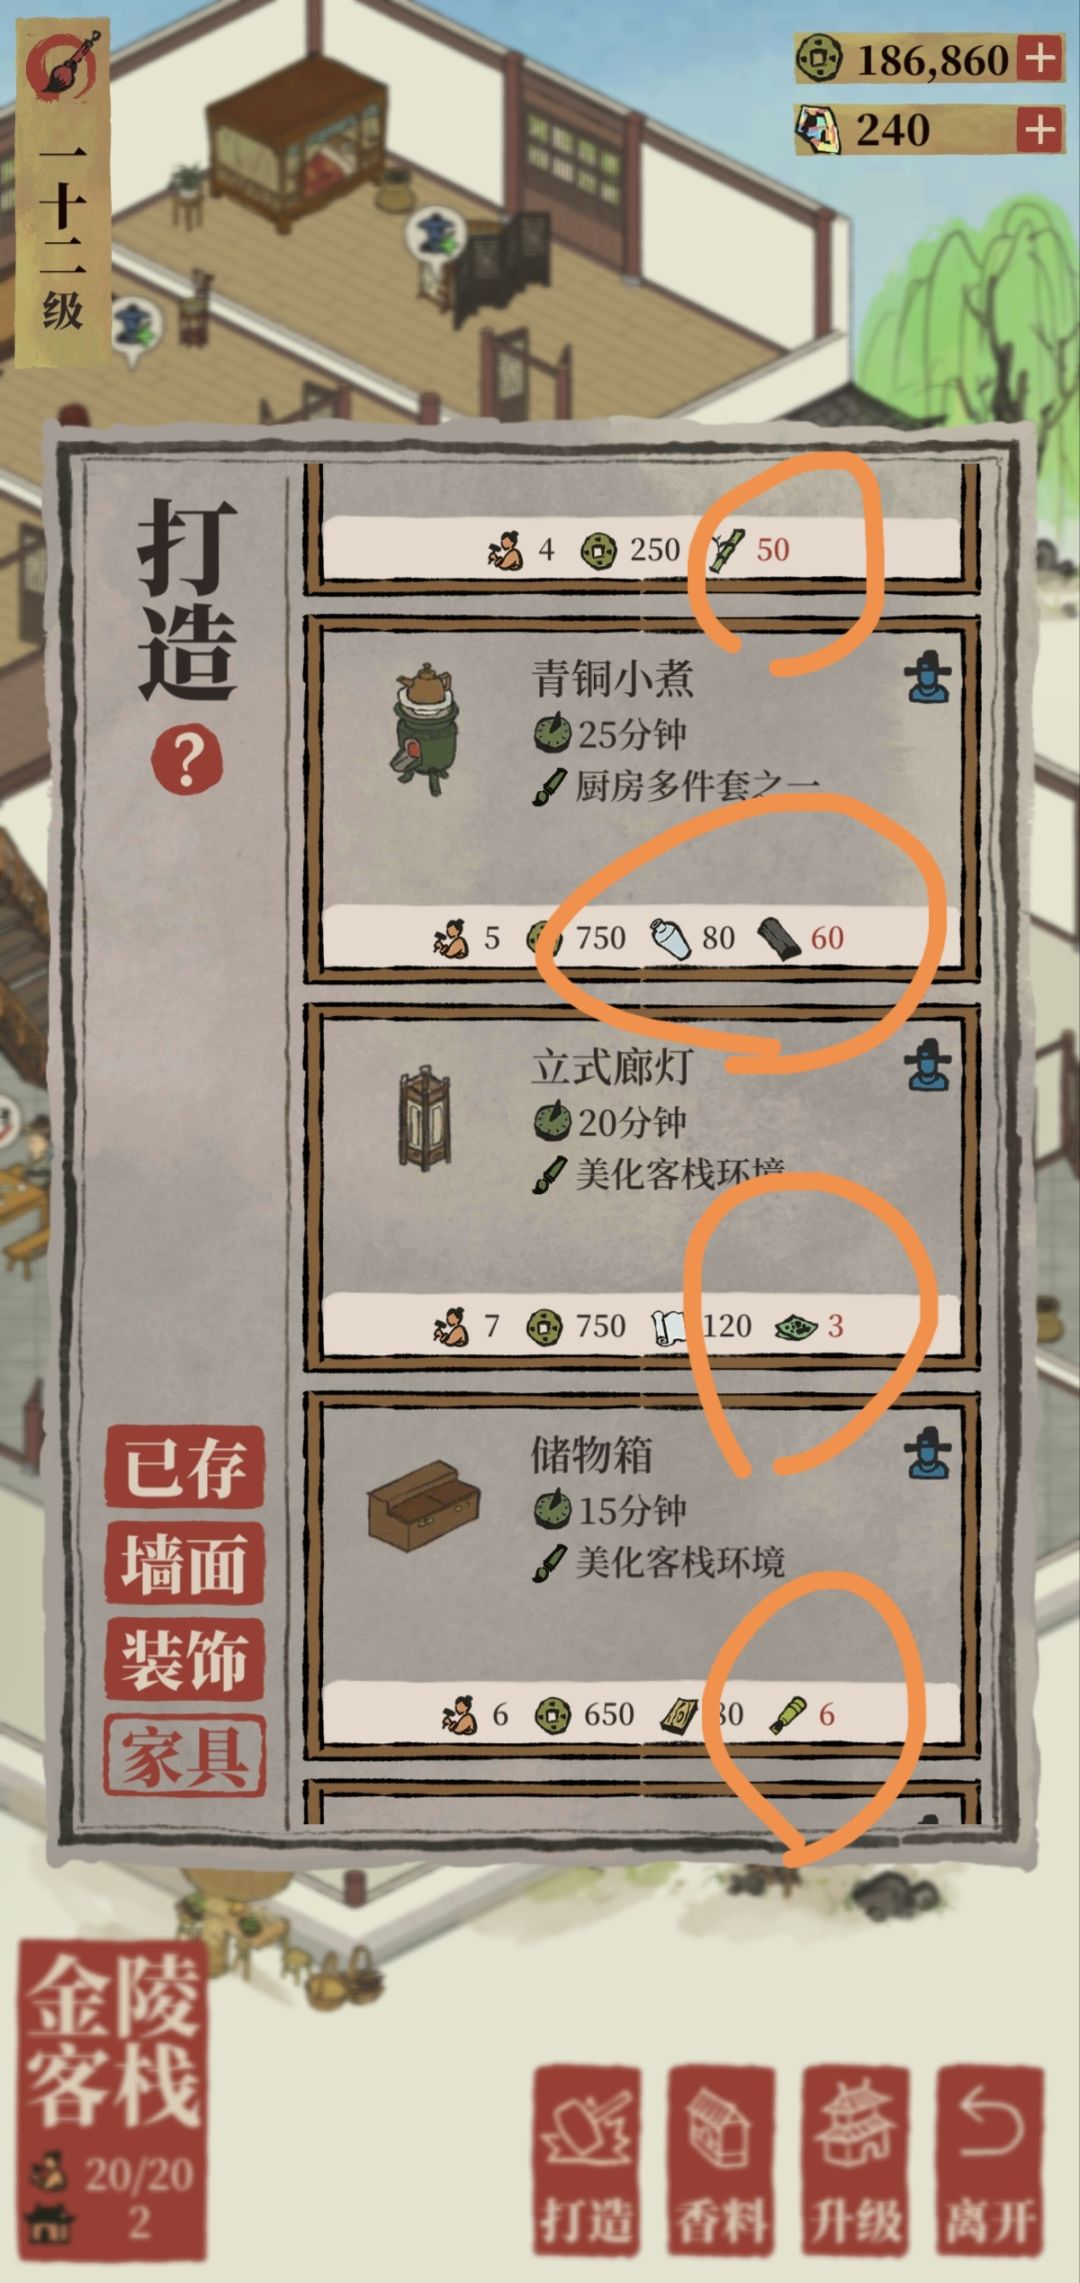Tap the blue worker icon beside 青铜小煮

coord(928,677)
